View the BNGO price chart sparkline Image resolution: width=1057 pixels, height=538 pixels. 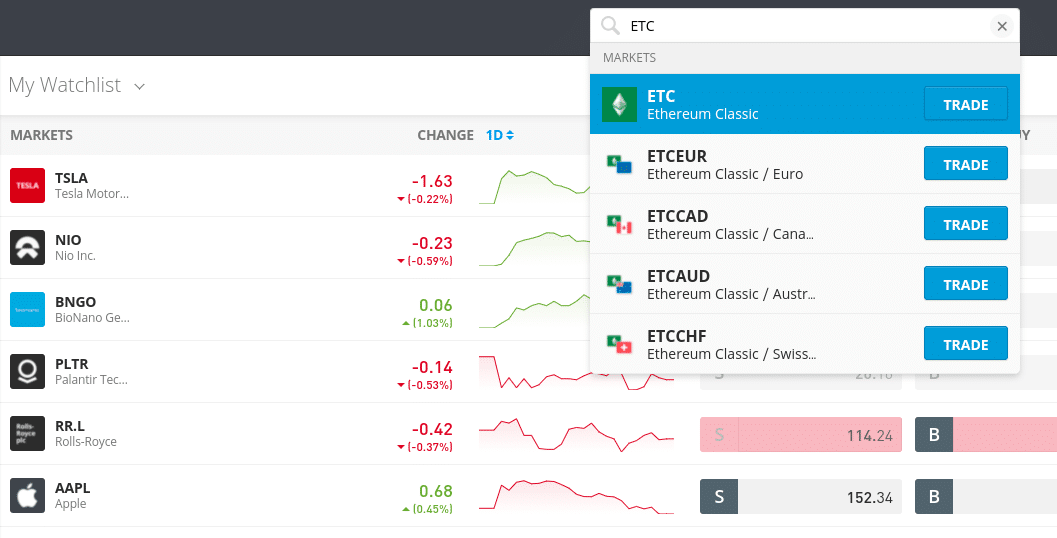pos(534,310)
